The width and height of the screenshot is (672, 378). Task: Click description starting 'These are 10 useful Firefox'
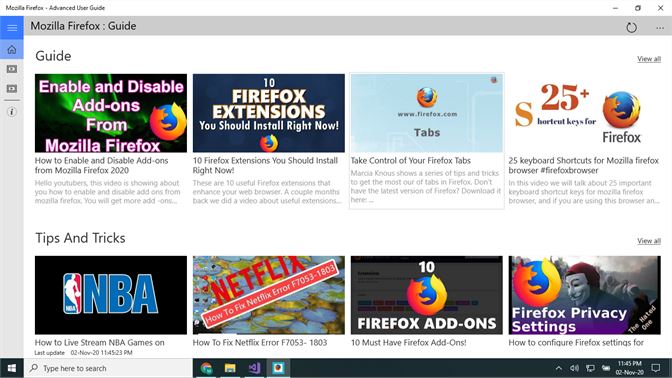click(267, 192)
